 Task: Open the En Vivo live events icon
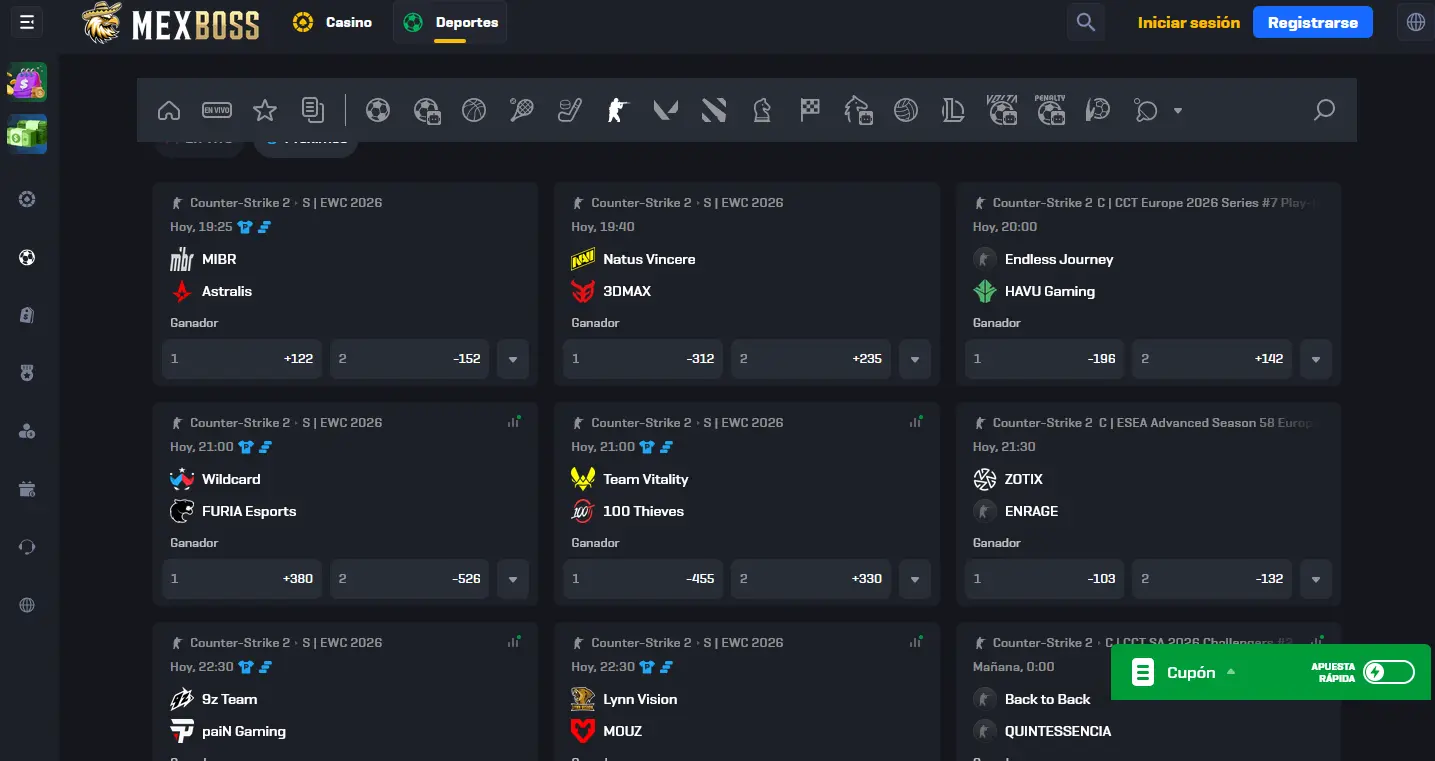217,110
